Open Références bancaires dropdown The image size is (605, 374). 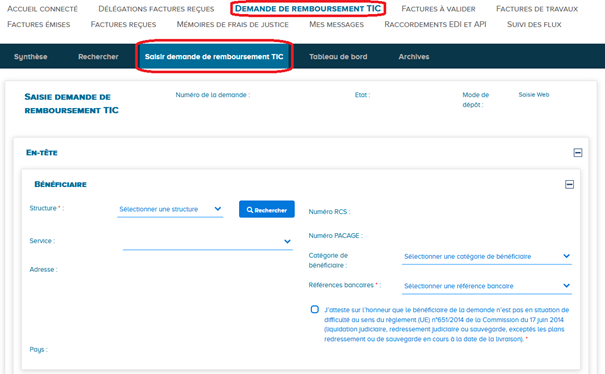(487, 286)
